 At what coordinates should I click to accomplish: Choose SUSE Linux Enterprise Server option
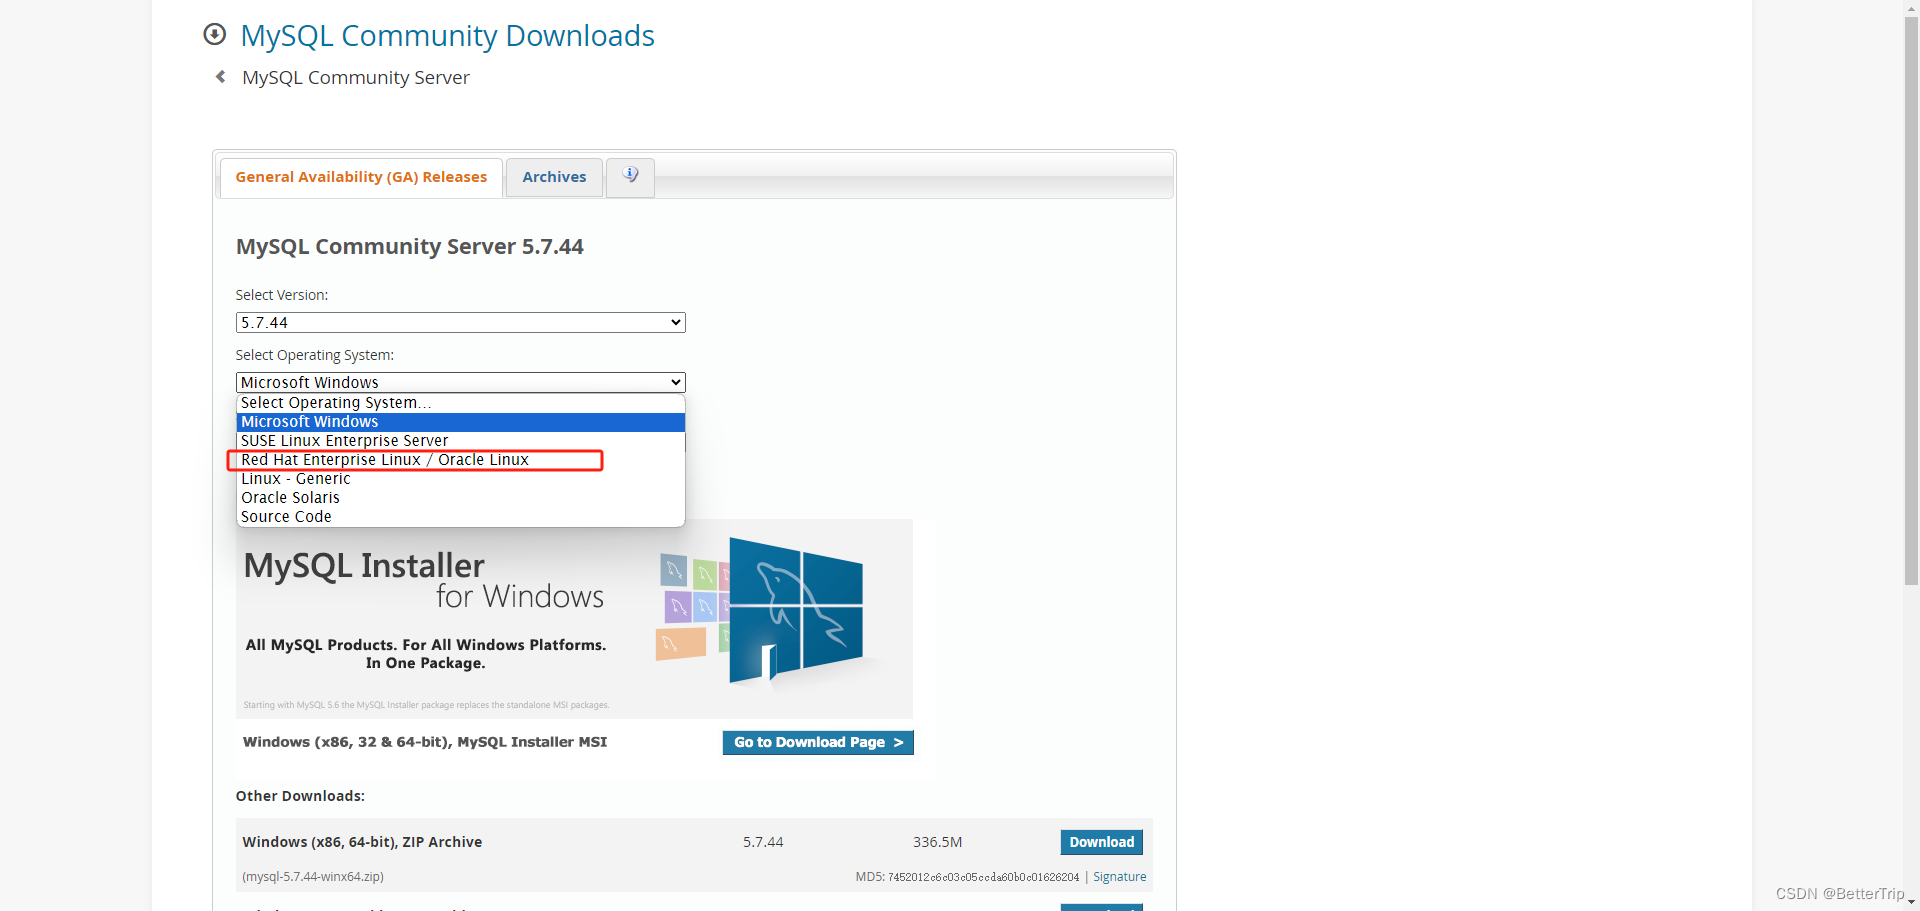click(x=461, y=441)
